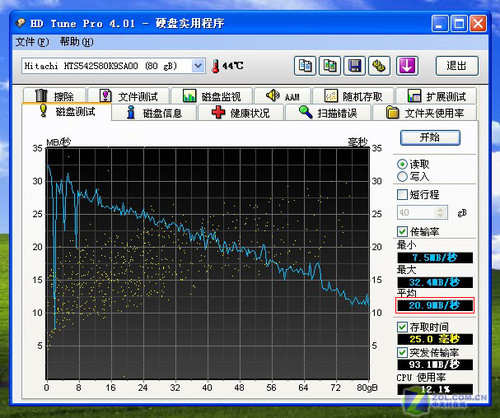Open the options gear icon
This screenshot has width=500, height=418.
click(379, 66)
